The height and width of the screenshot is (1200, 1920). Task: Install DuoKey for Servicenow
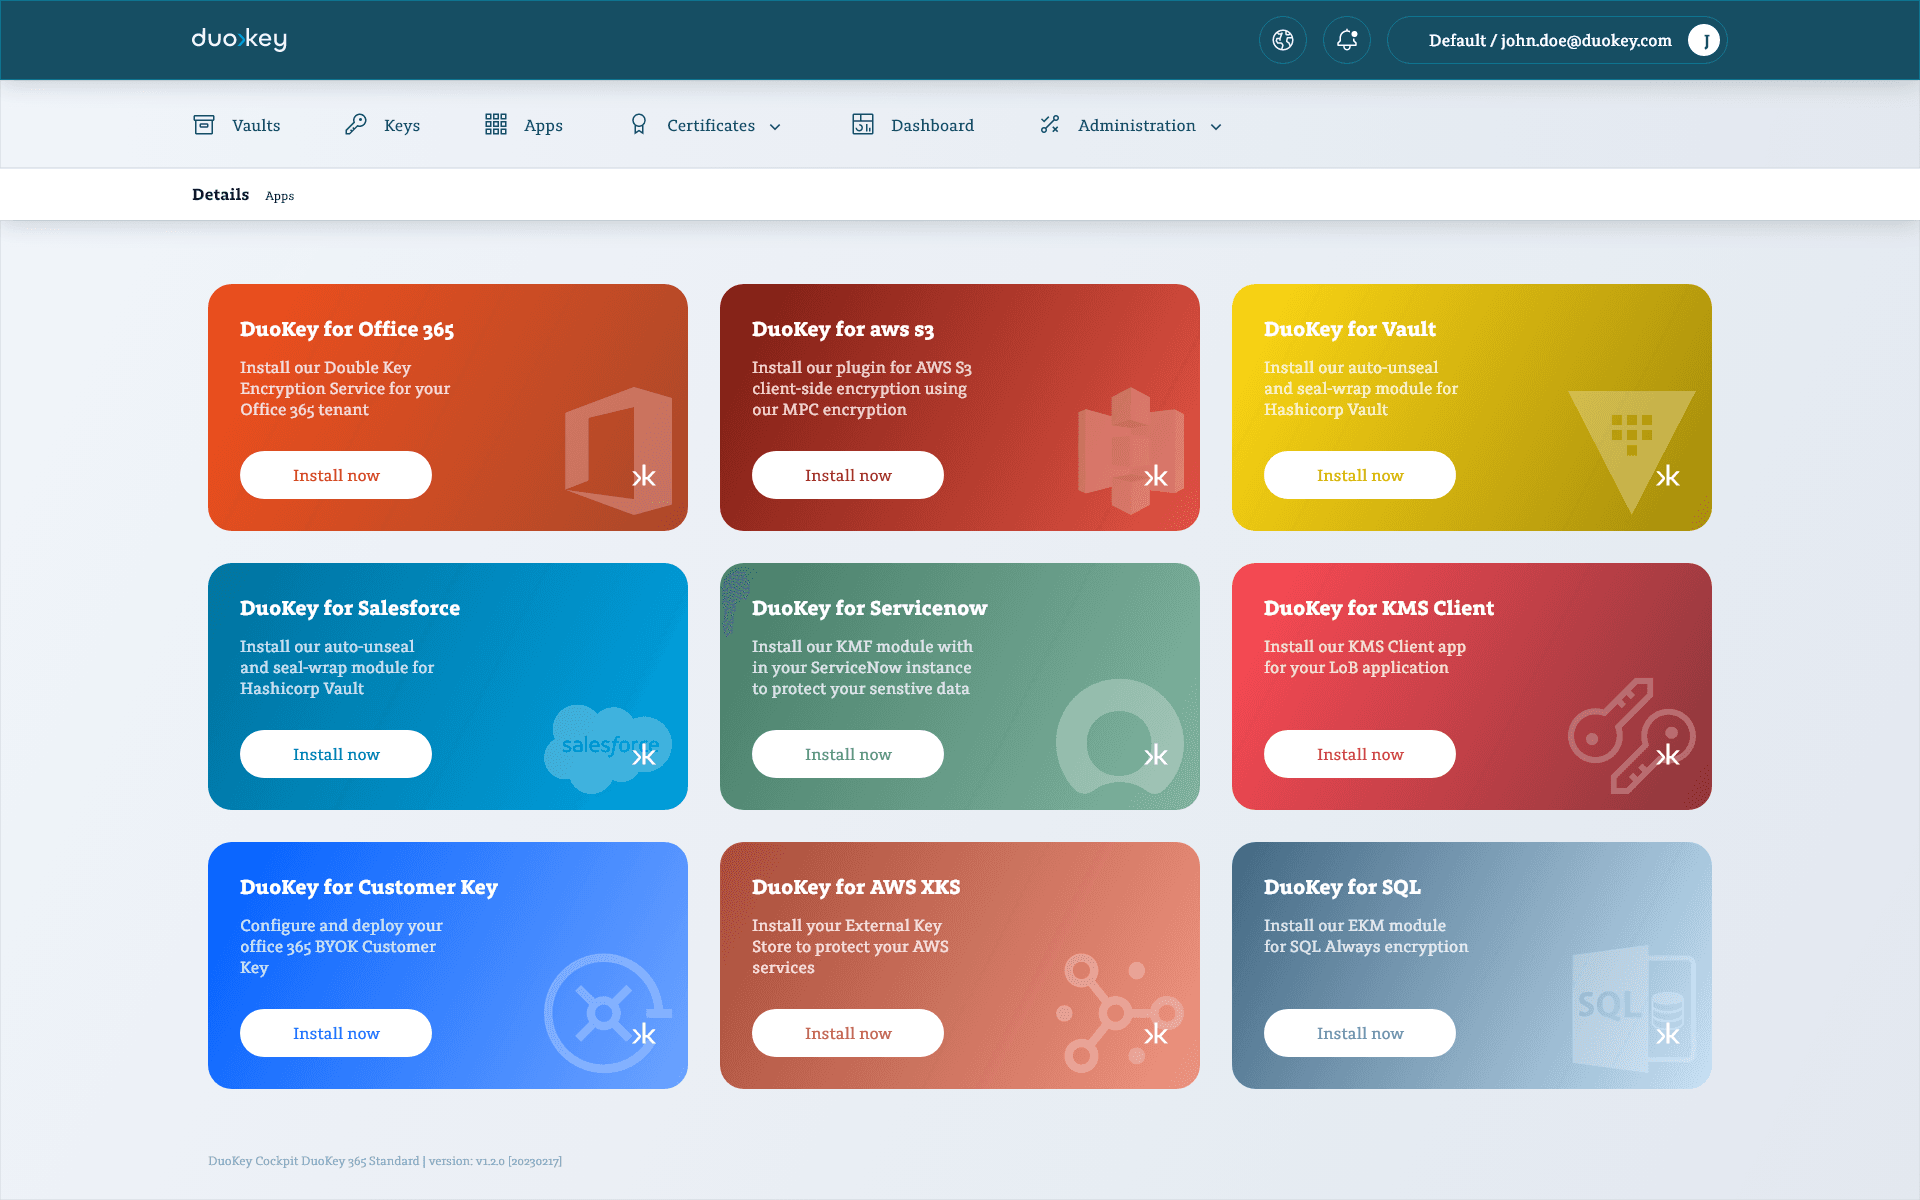(x=848, y=754)
